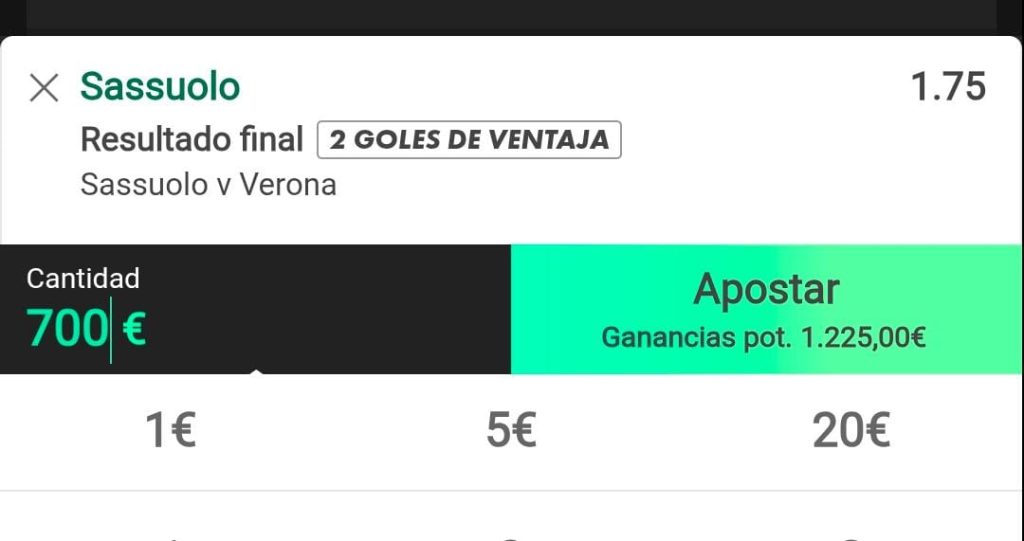Click the small pointer triangle under the stake field

257,371
